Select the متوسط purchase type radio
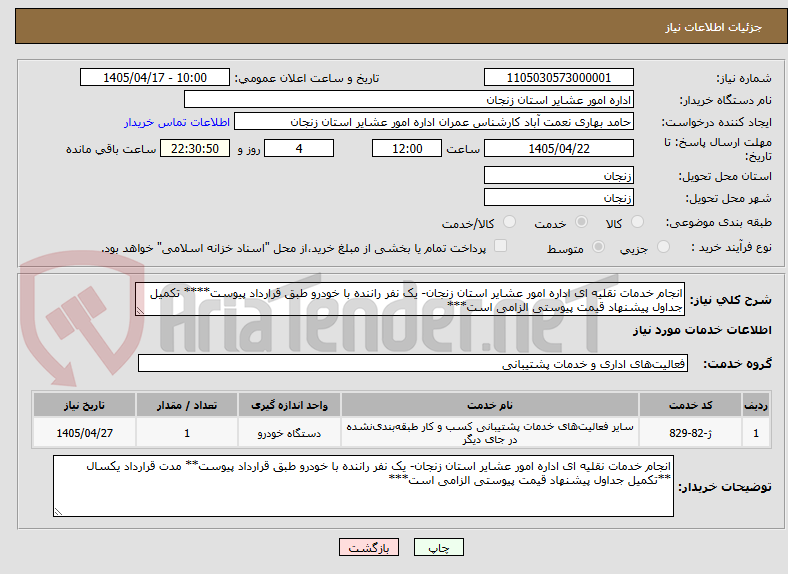This screenshot has width=788, height=574. pos(598,246)
